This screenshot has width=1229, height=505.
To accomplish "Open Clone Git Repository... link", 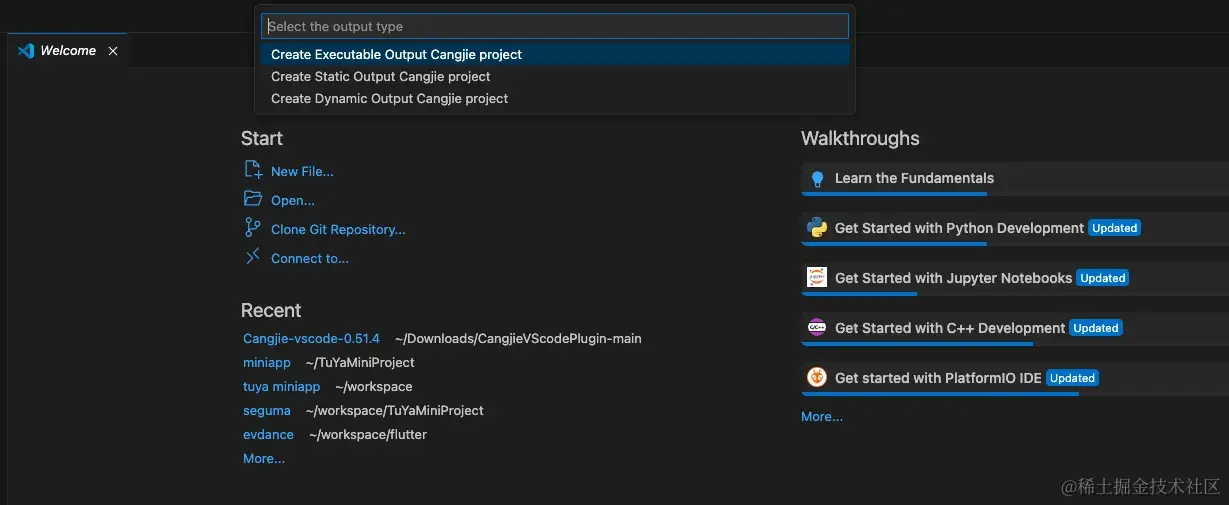I will click(x=338, y=230).
